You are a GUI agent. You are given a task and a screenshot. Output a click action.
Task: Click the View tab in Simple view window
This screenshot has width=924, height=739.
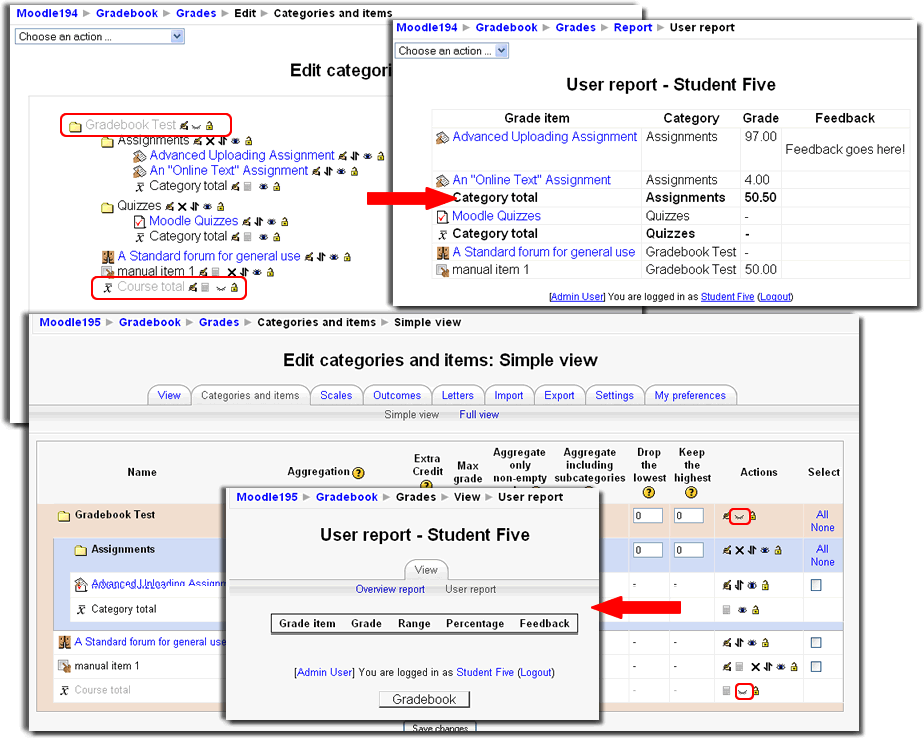169,395
